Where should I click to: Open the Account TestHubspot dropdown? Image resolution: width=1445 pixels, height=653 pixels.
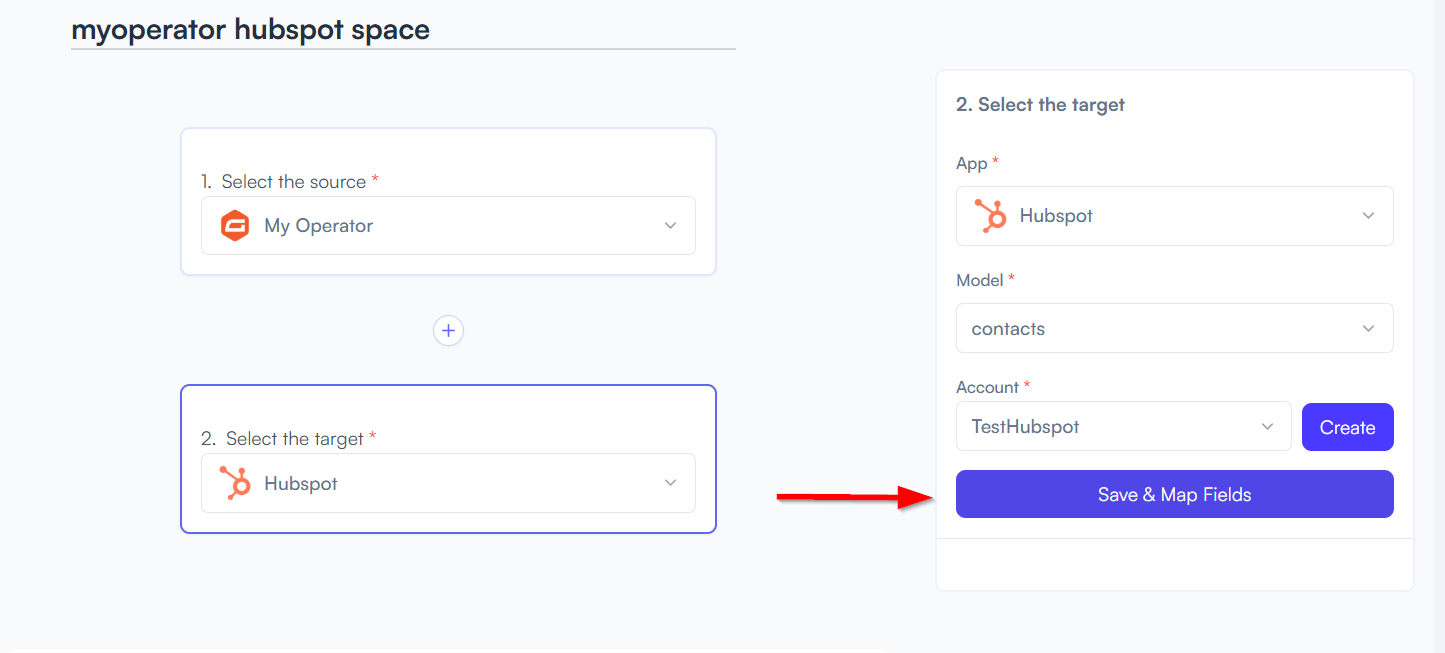click(1124, 427)
